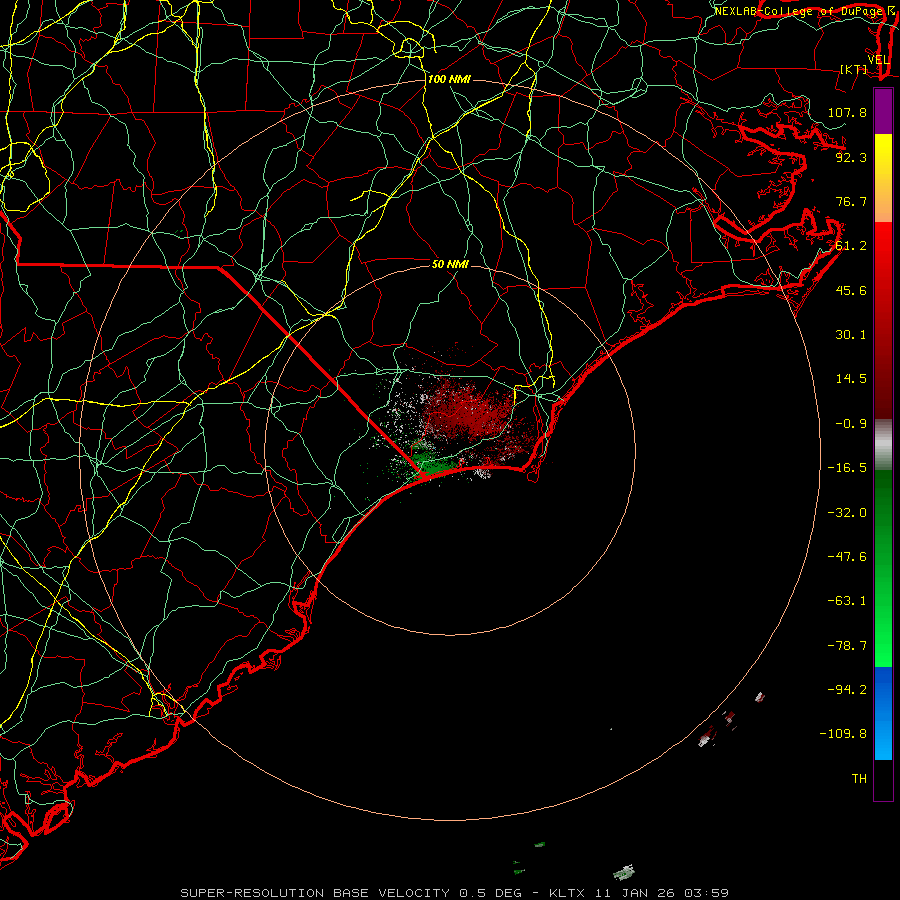900x900 pixels.
Task: Select the -78.7 legend value
Action: tap(847, 646)
